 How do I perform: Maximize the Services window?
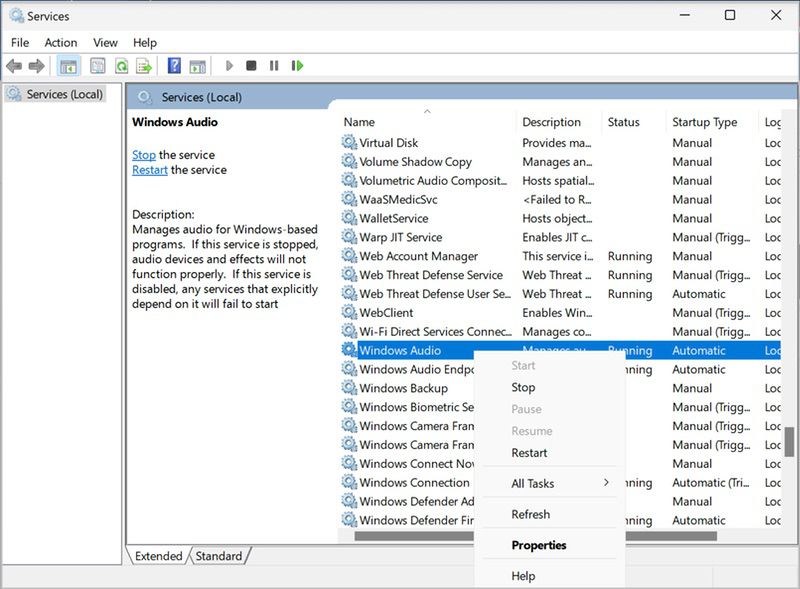coord(730,15)
